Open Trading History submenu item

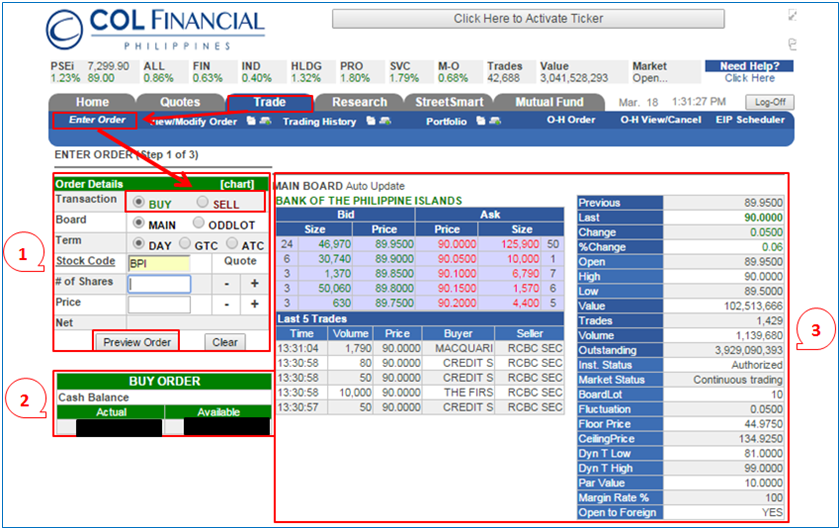coord(319,122)
